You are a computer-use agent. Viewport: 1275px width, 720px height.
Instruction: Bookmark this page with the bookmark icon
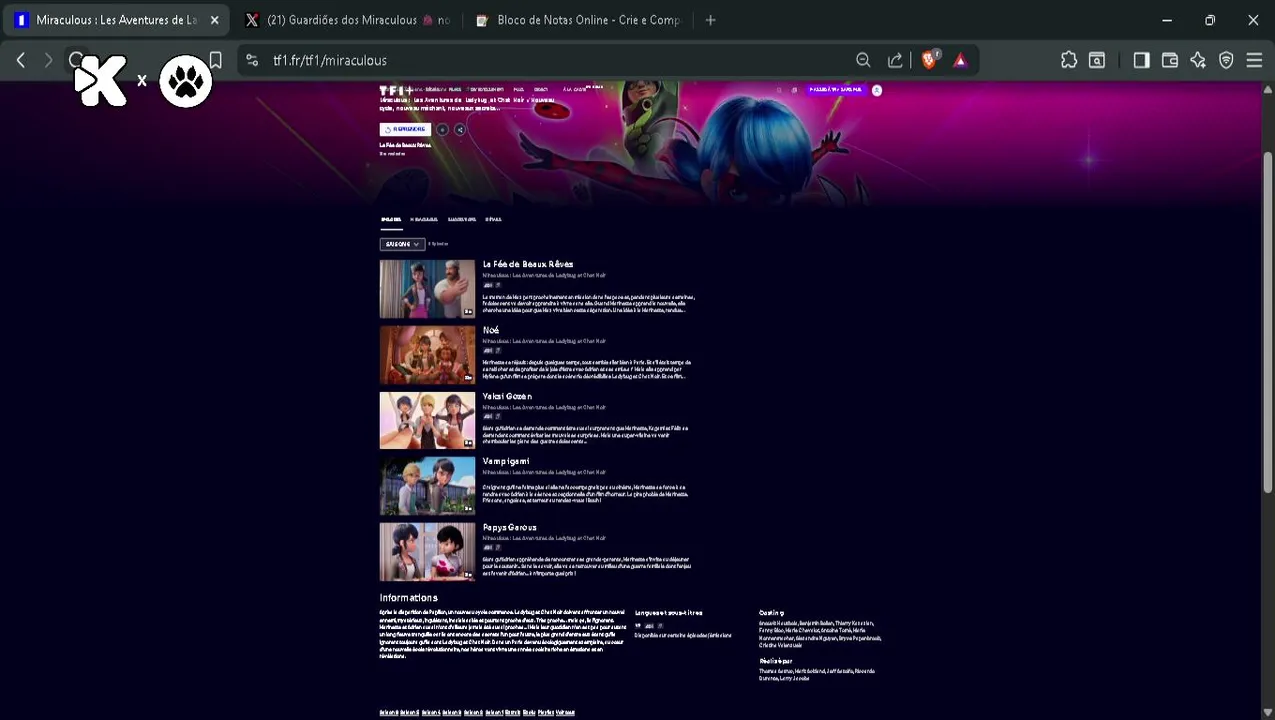click(x=215, y=60)
